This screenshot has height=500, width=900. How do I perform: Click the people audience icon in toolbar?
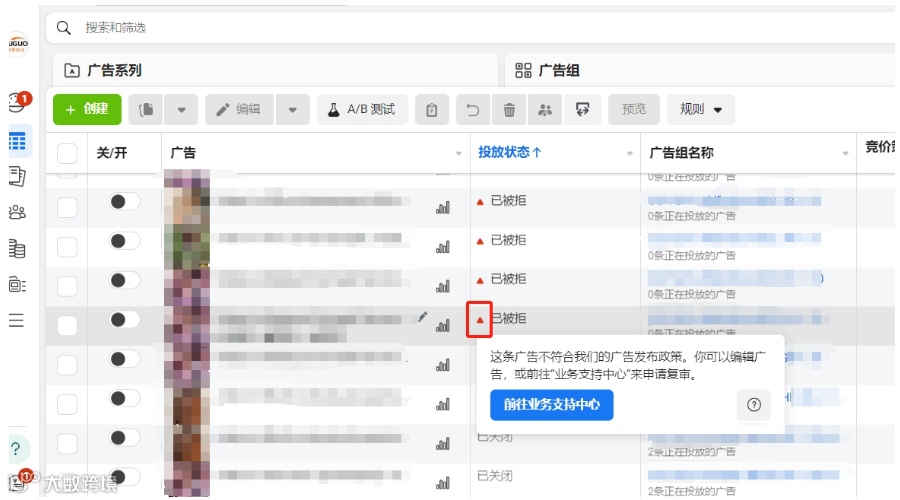(x=545, y=110)
